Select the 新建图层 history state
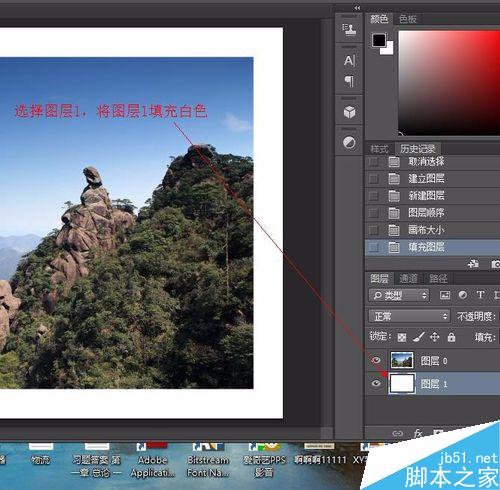 432,196
